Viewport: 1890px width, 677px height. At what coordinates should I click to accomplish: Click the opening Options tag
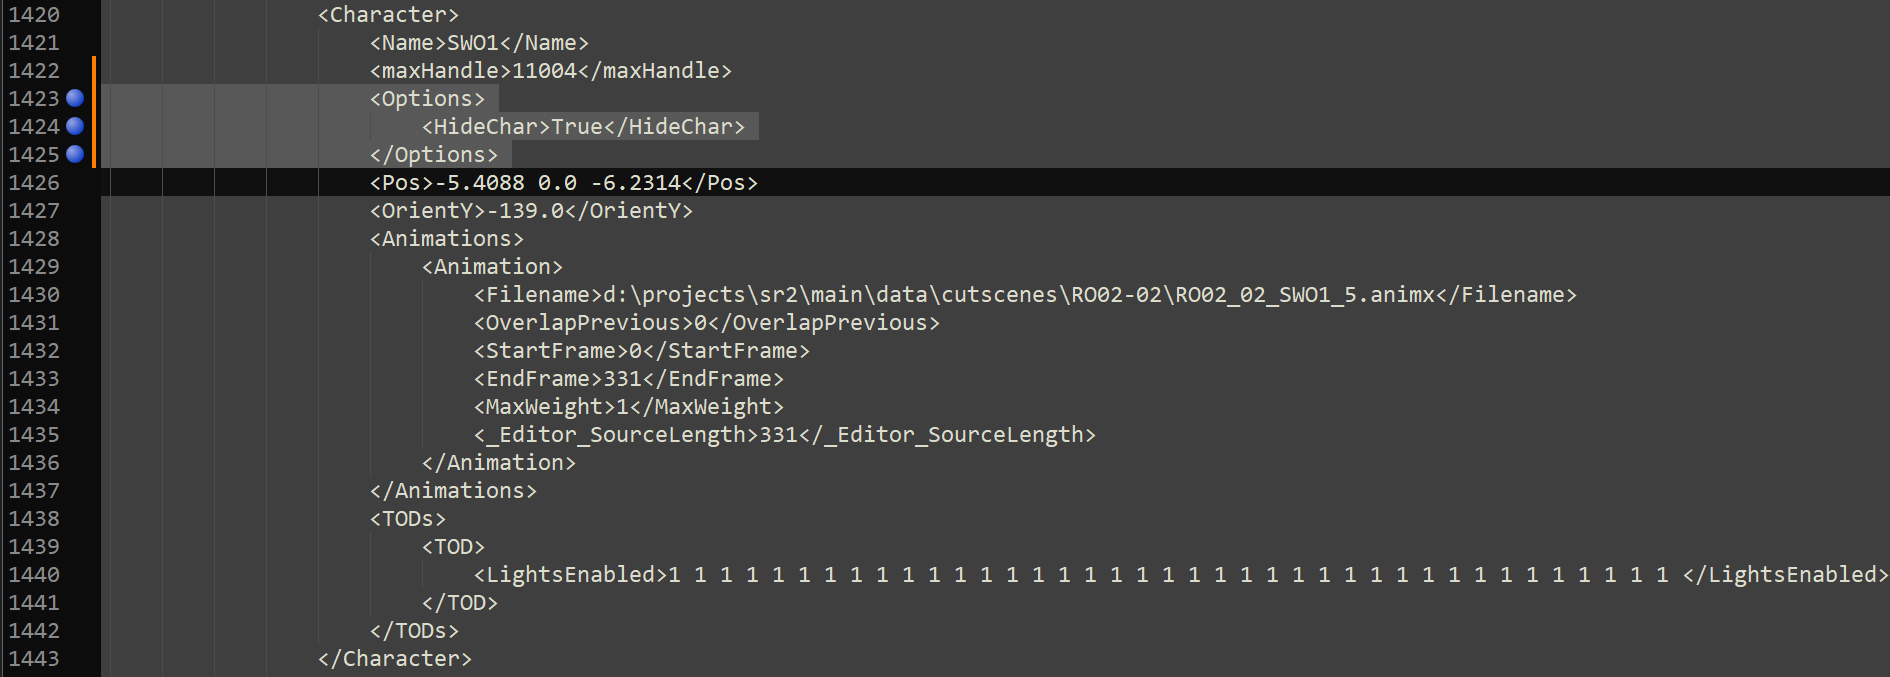click(x=427, y=99)
